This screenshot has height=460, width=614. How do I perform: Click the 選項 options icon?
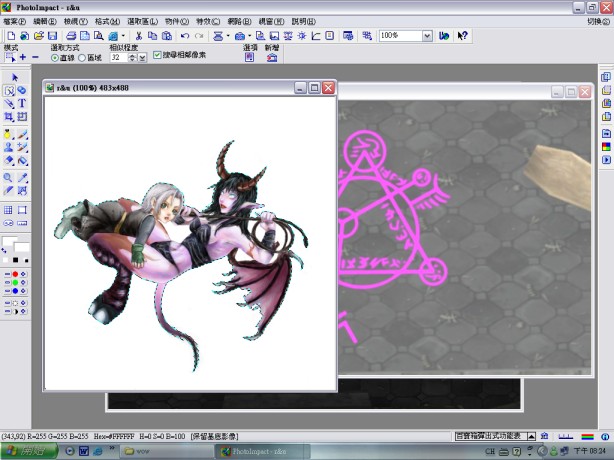click(249, 58)
